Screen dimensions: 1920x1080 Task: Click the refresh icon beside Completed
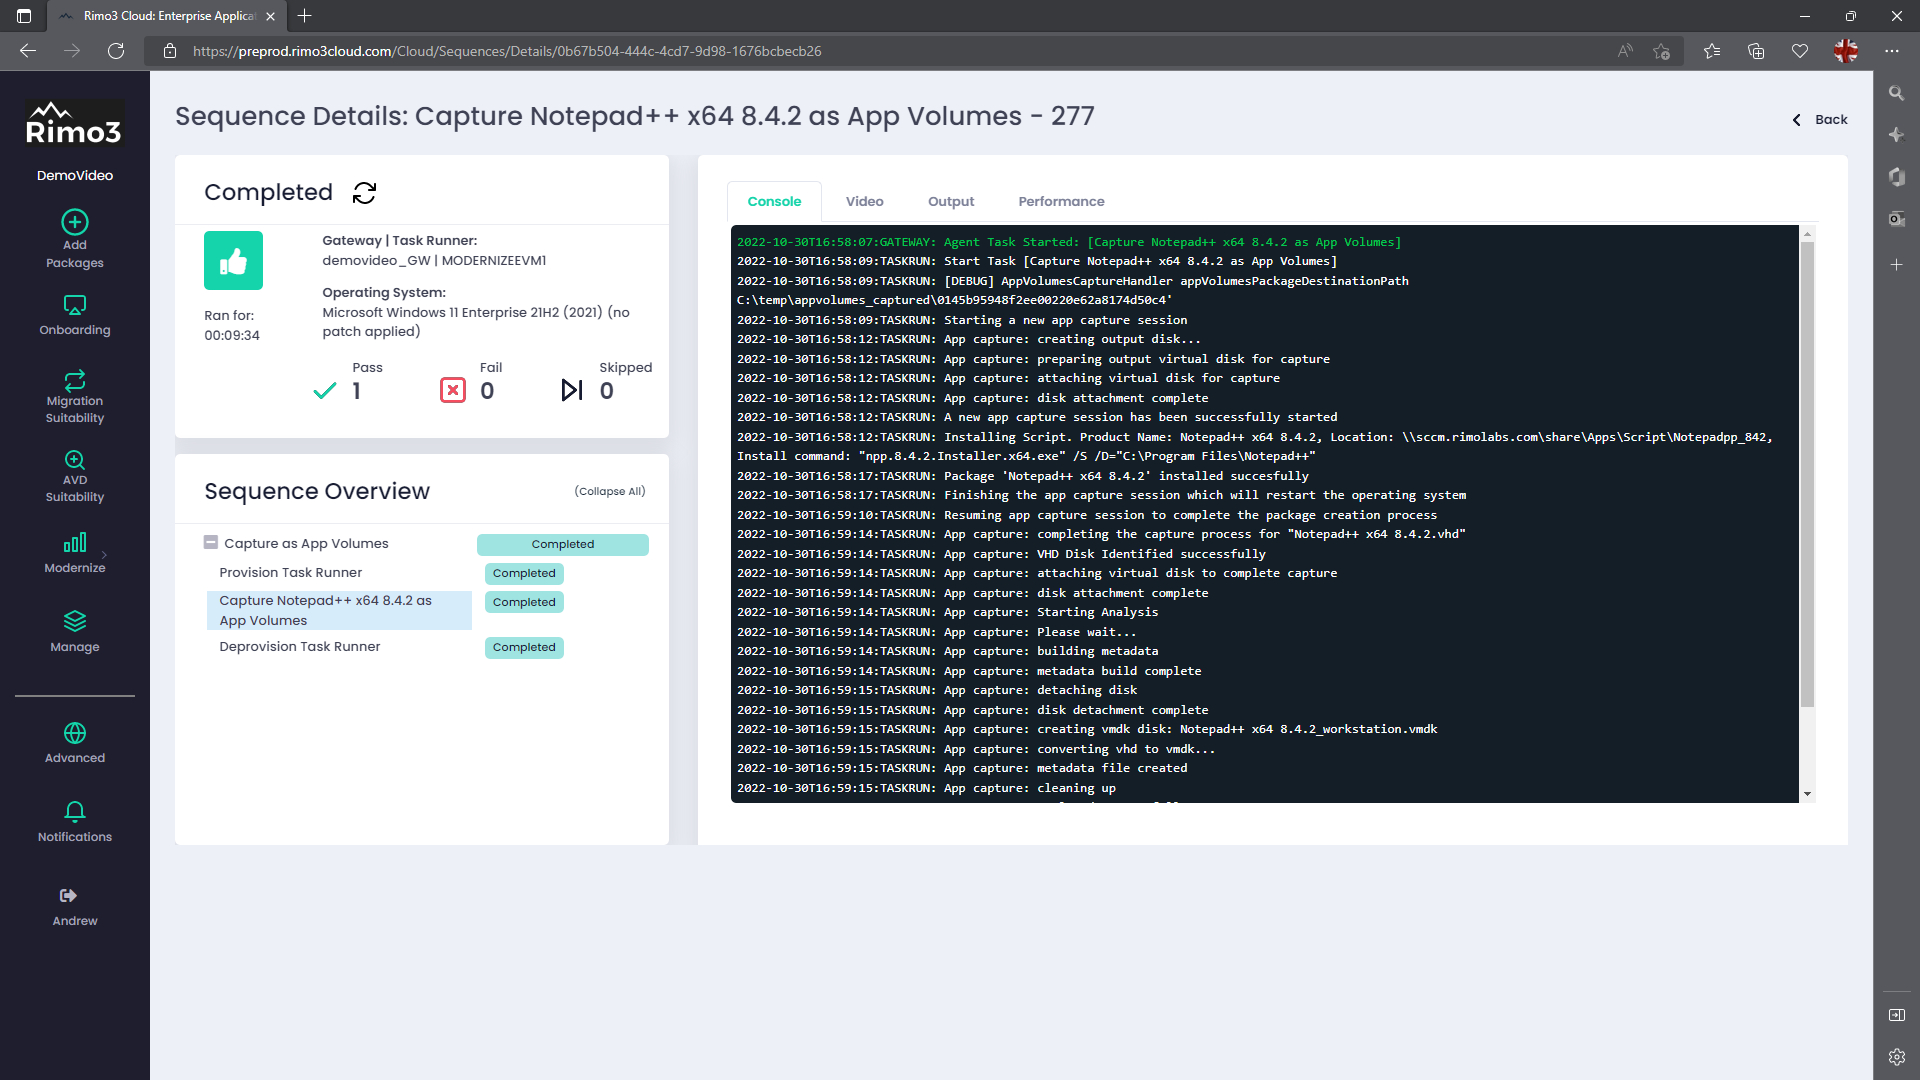pos(364,193)
